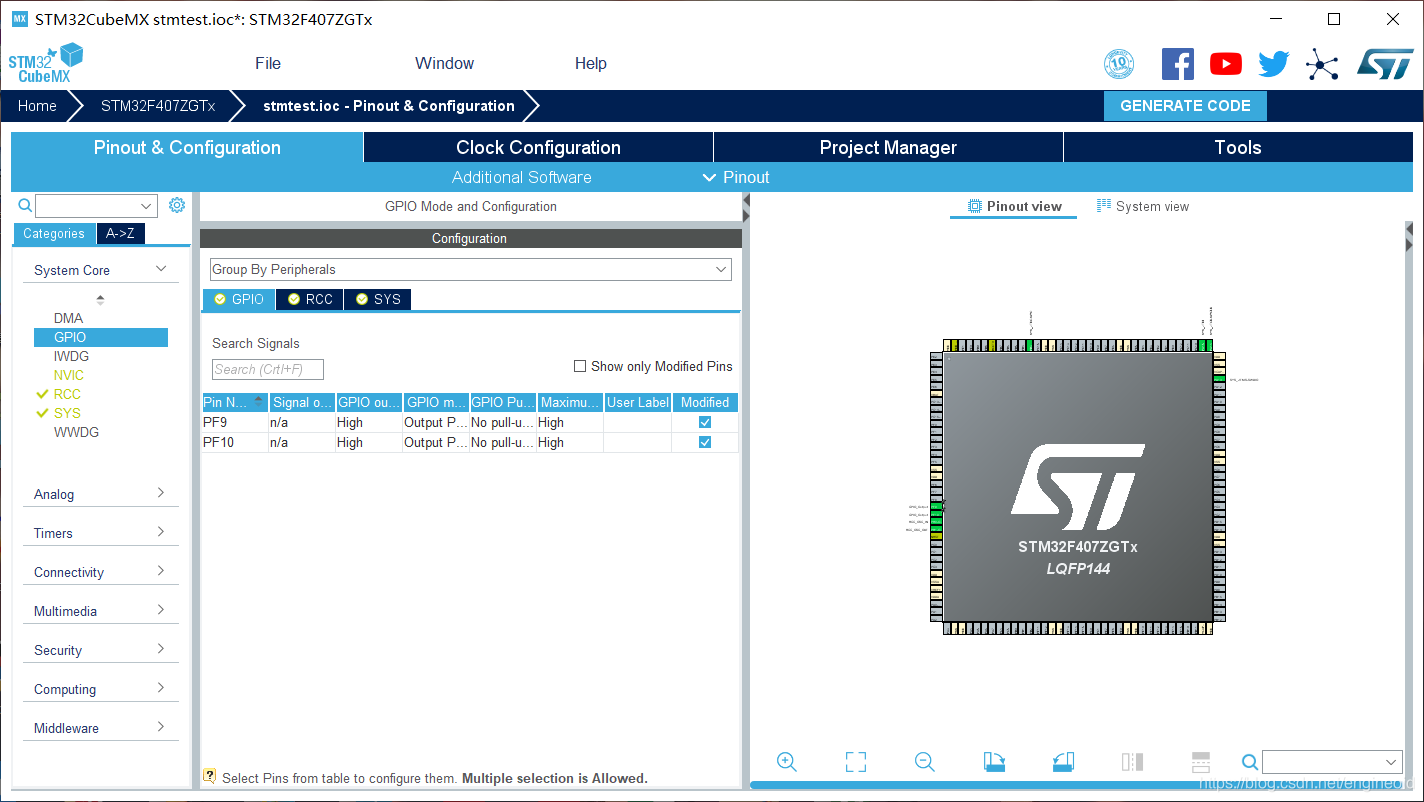Screen dimensions: 1424x802
Task: Toggle the Modified checkbox for PF10
Action: tap(705, 442)
